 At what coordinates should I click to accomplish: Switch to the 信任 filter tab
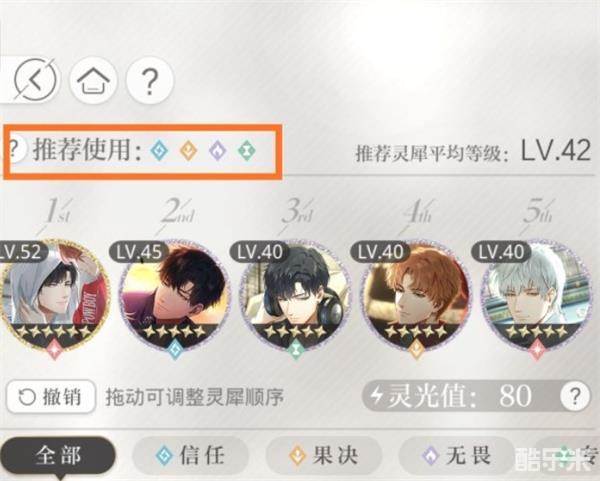(190, 455)
